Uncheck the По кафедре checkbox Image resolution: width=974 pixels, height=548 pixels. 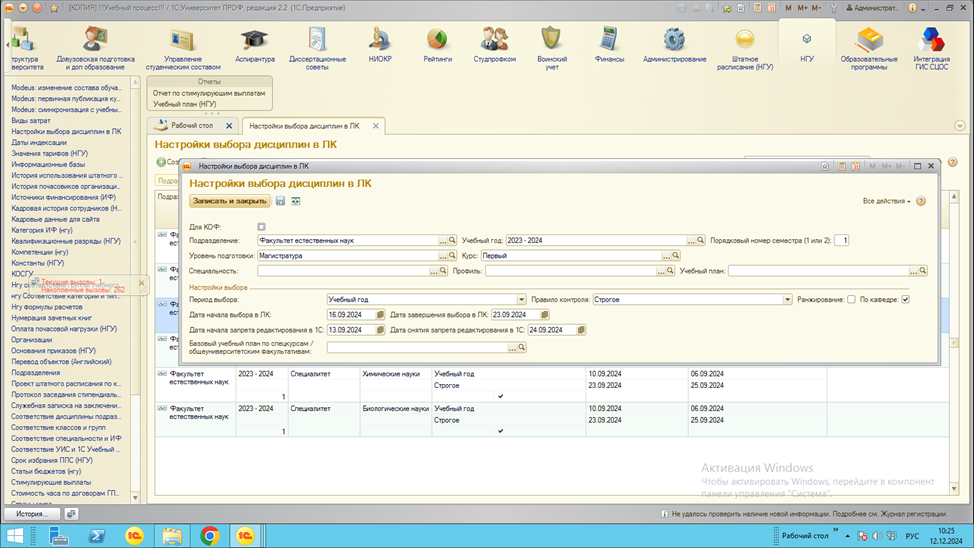906,299
